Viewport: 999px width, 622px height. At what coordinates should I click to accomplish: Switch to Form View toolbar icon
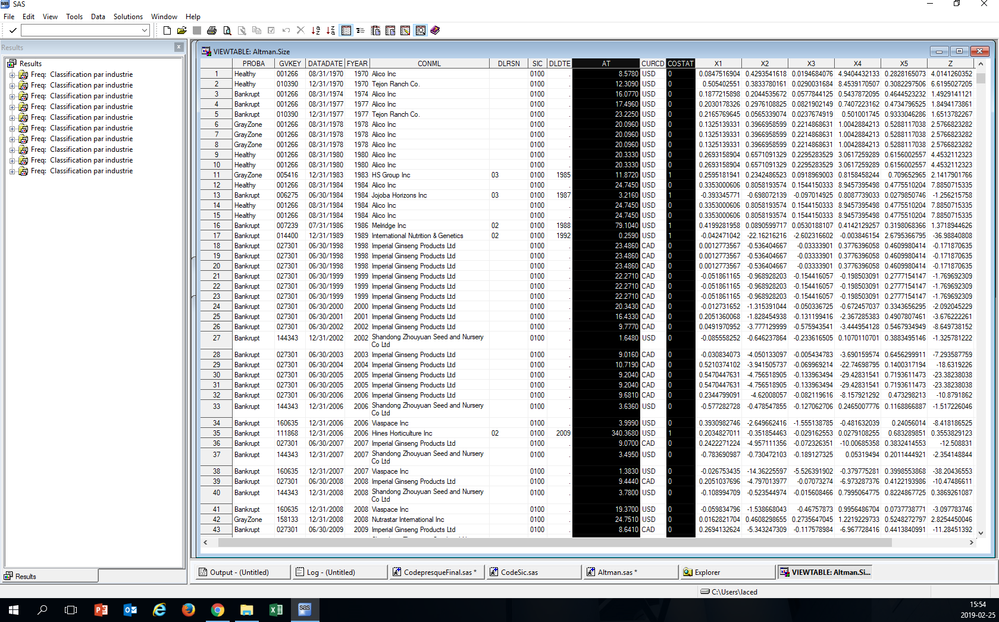(x=361, y=31)
